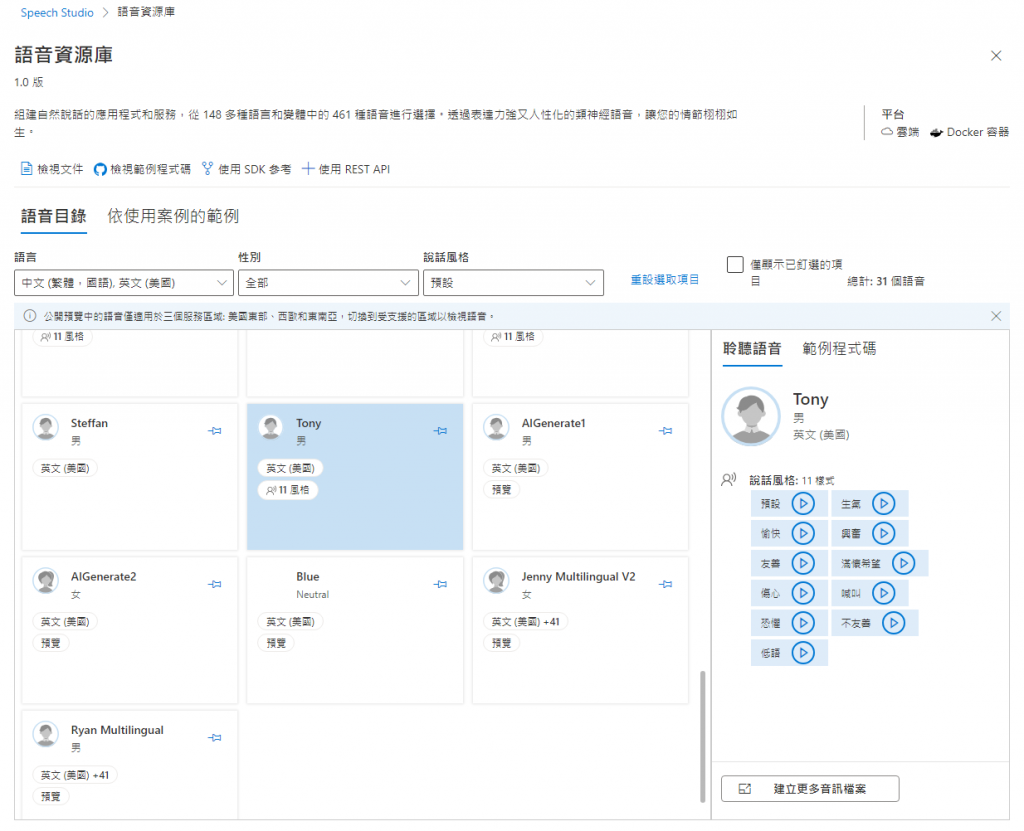Open the 性別 dropdown showing 全部
The width and height of the screenshot is (1024, 831).
[x=328, y=283]
